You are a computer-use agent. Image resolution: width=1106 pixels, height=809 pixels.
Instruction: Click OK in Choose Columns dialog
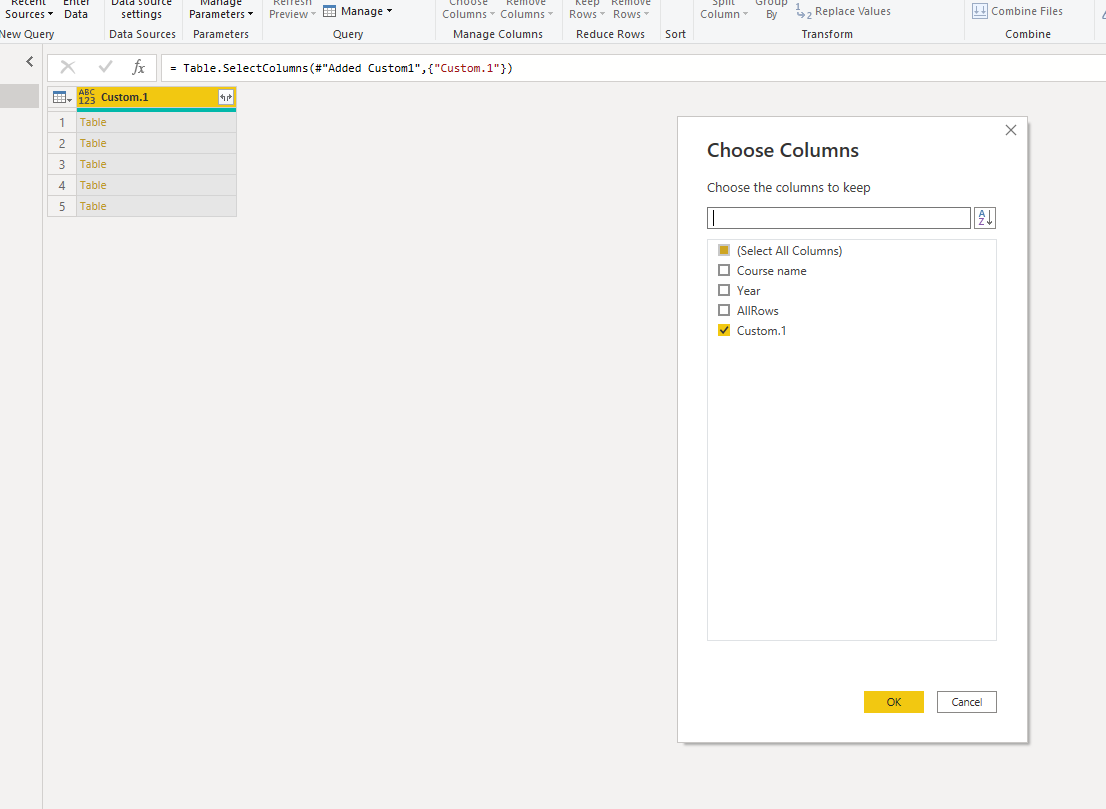click(894, 702)
